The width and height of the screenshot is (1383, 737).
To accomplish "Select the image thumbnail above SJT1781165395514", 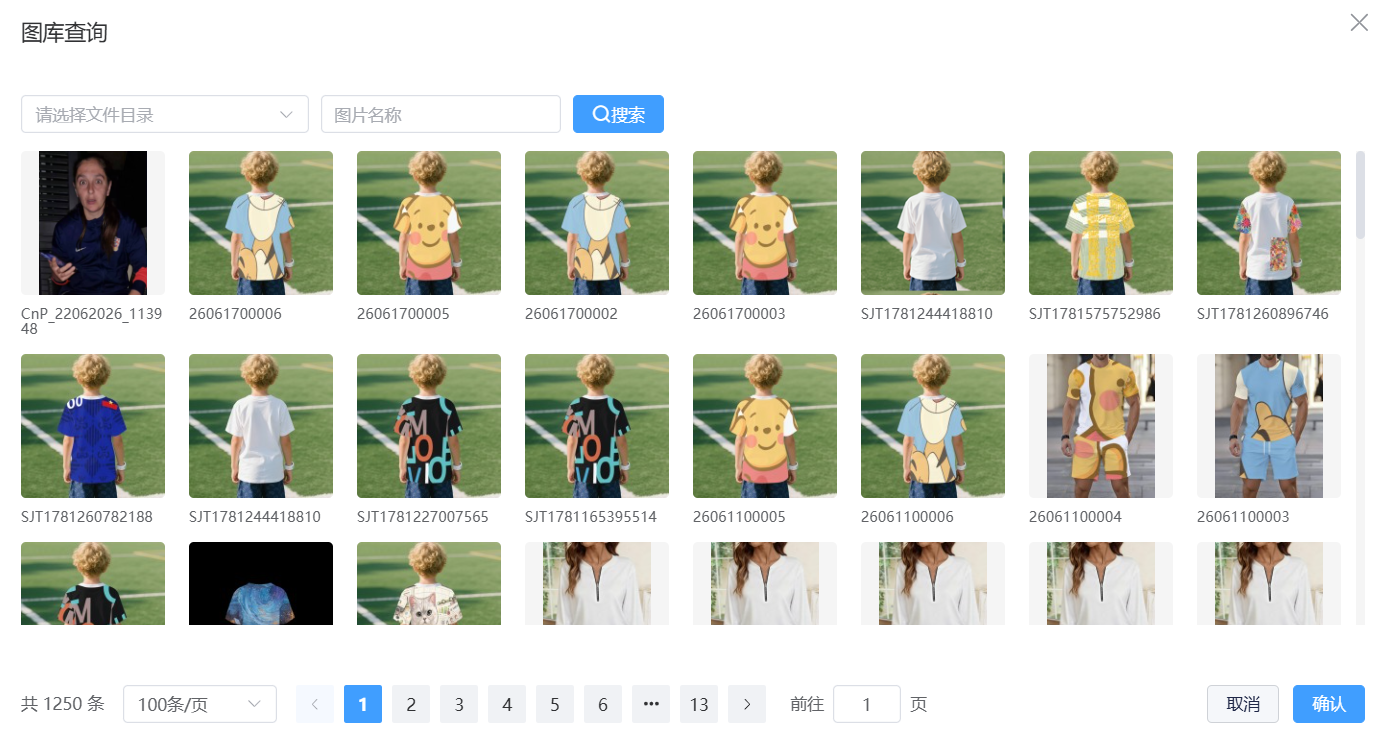I will 597,426.
